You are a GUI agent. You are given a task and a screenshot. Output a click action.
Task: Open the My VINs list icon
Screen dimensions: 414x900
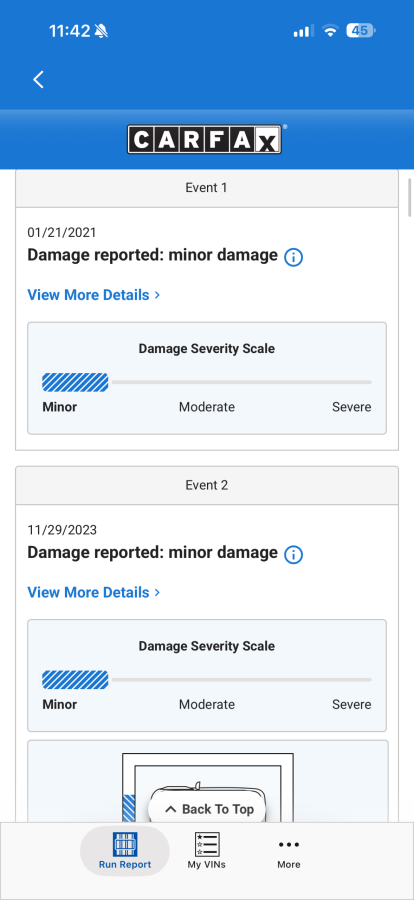[207, 844]
